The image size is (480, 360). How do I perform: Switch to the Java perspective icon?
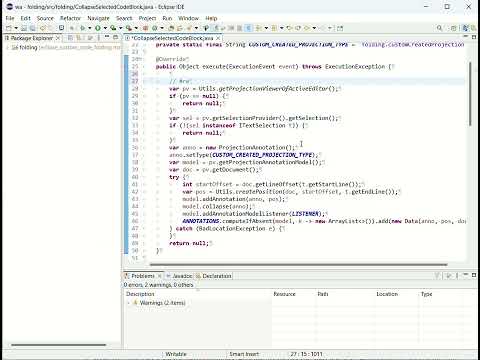coord(465,28)
